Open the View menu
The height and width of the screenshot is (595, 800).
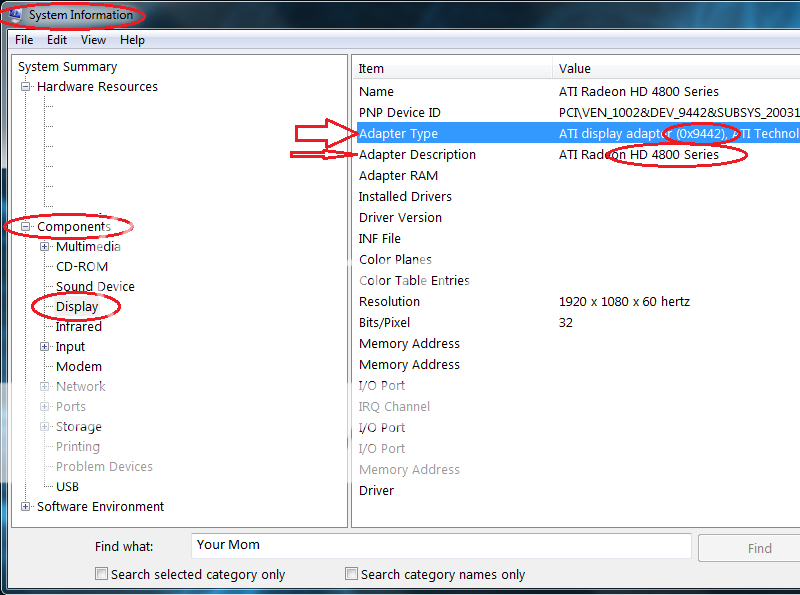point(93,40)
